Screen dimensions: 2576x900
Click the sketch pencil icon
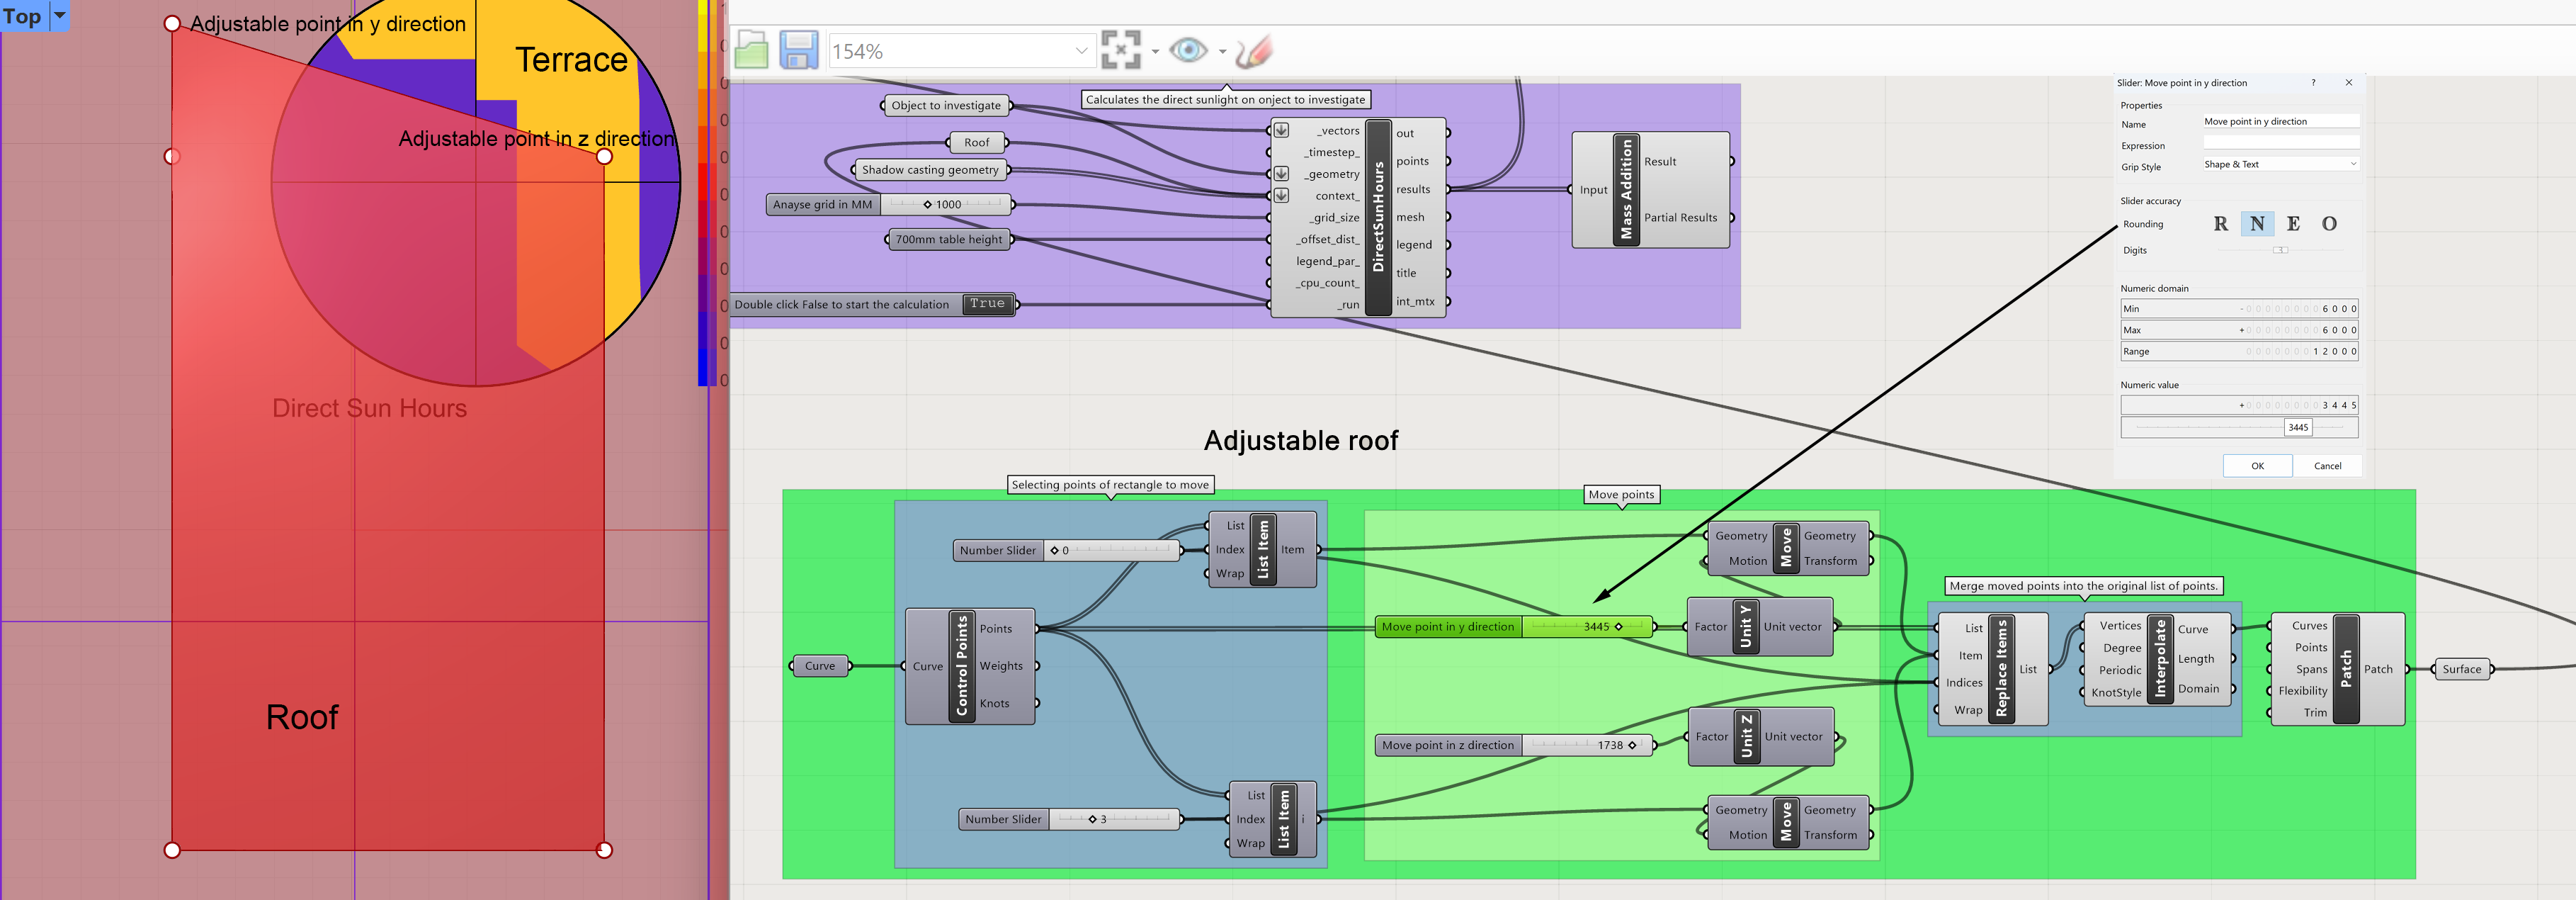point(1253,50)
